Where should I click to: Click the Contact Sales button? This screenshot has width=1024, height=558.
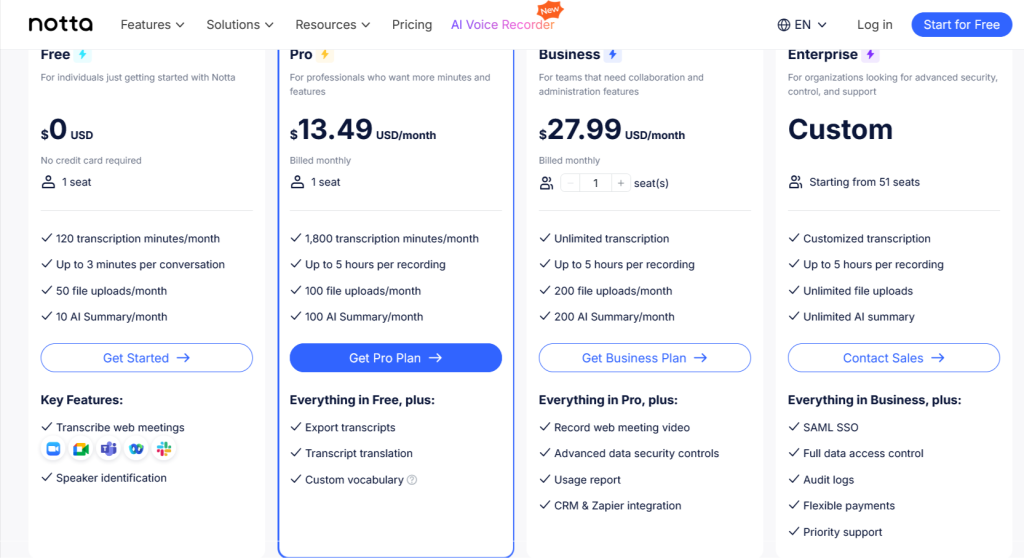point(893,358)
